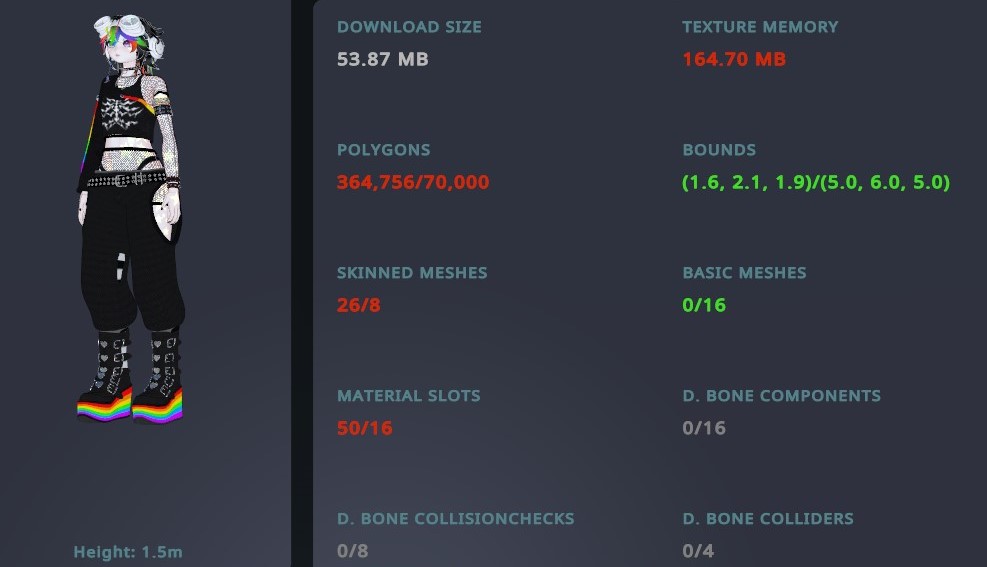The height and width of the screenshot is (567, 987).
Task: Select the green bounds dimensions value
Action: click(x=816, y=182)
